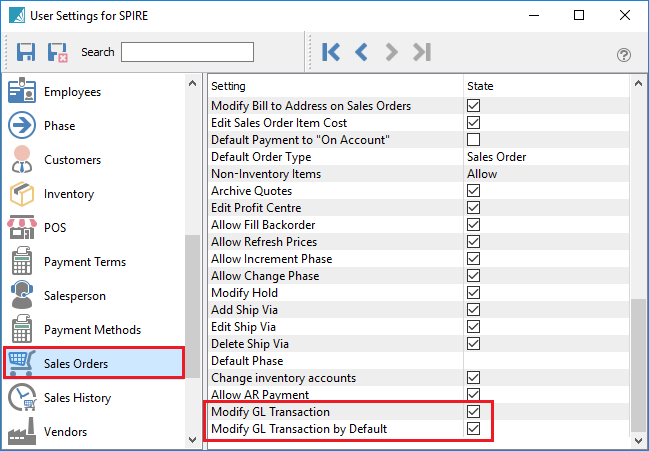Click category list scroll up arrow
Viewport: 649px width, 451px height.
click(x=192, y=83)
